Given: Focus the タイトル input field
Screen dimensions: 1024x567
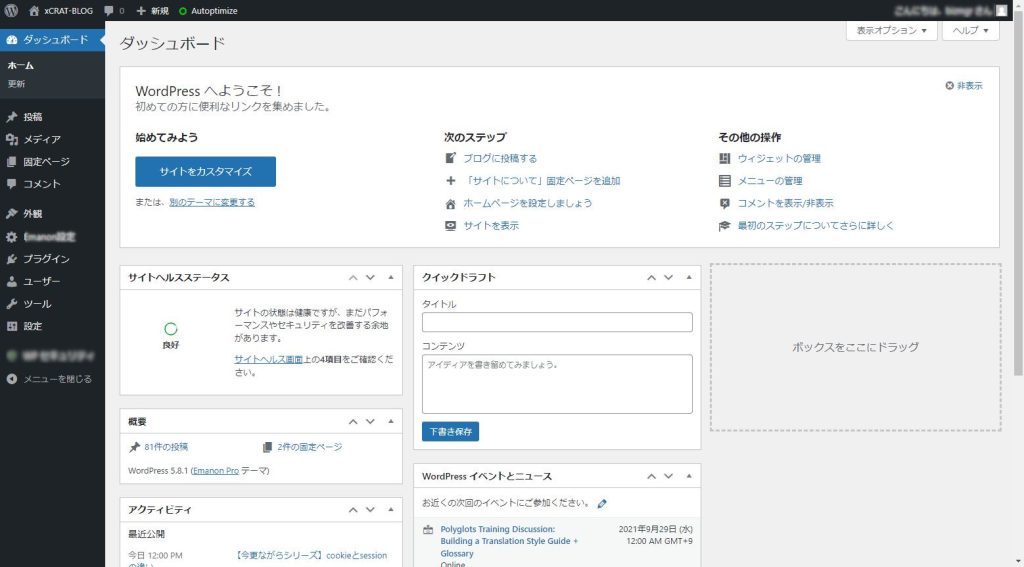Looking at the screenshot, I should [x=557, y=322].
